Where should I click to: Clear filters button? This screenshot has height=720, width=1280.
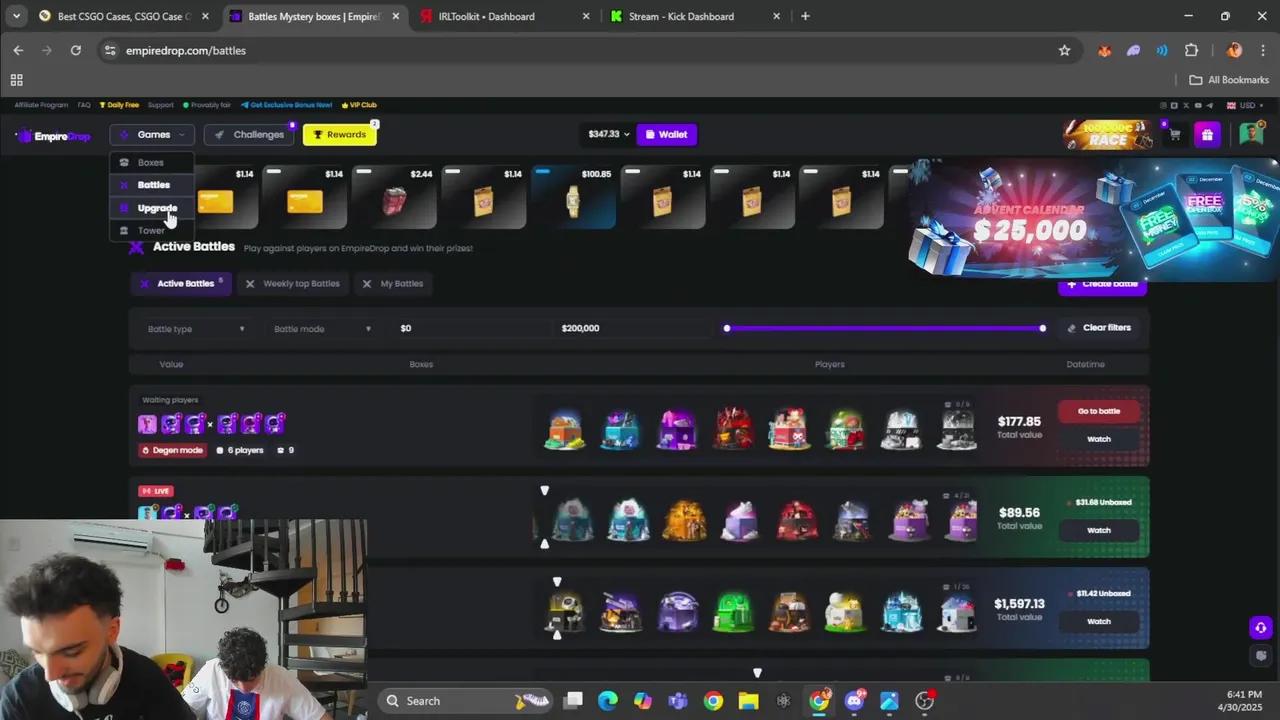1098,328
